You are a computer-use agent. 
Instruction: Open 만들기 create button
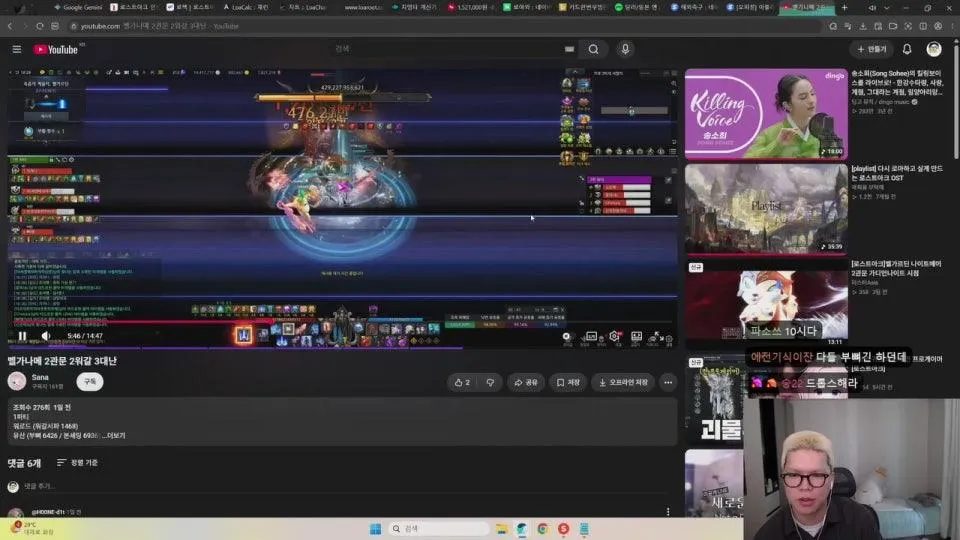872,49
